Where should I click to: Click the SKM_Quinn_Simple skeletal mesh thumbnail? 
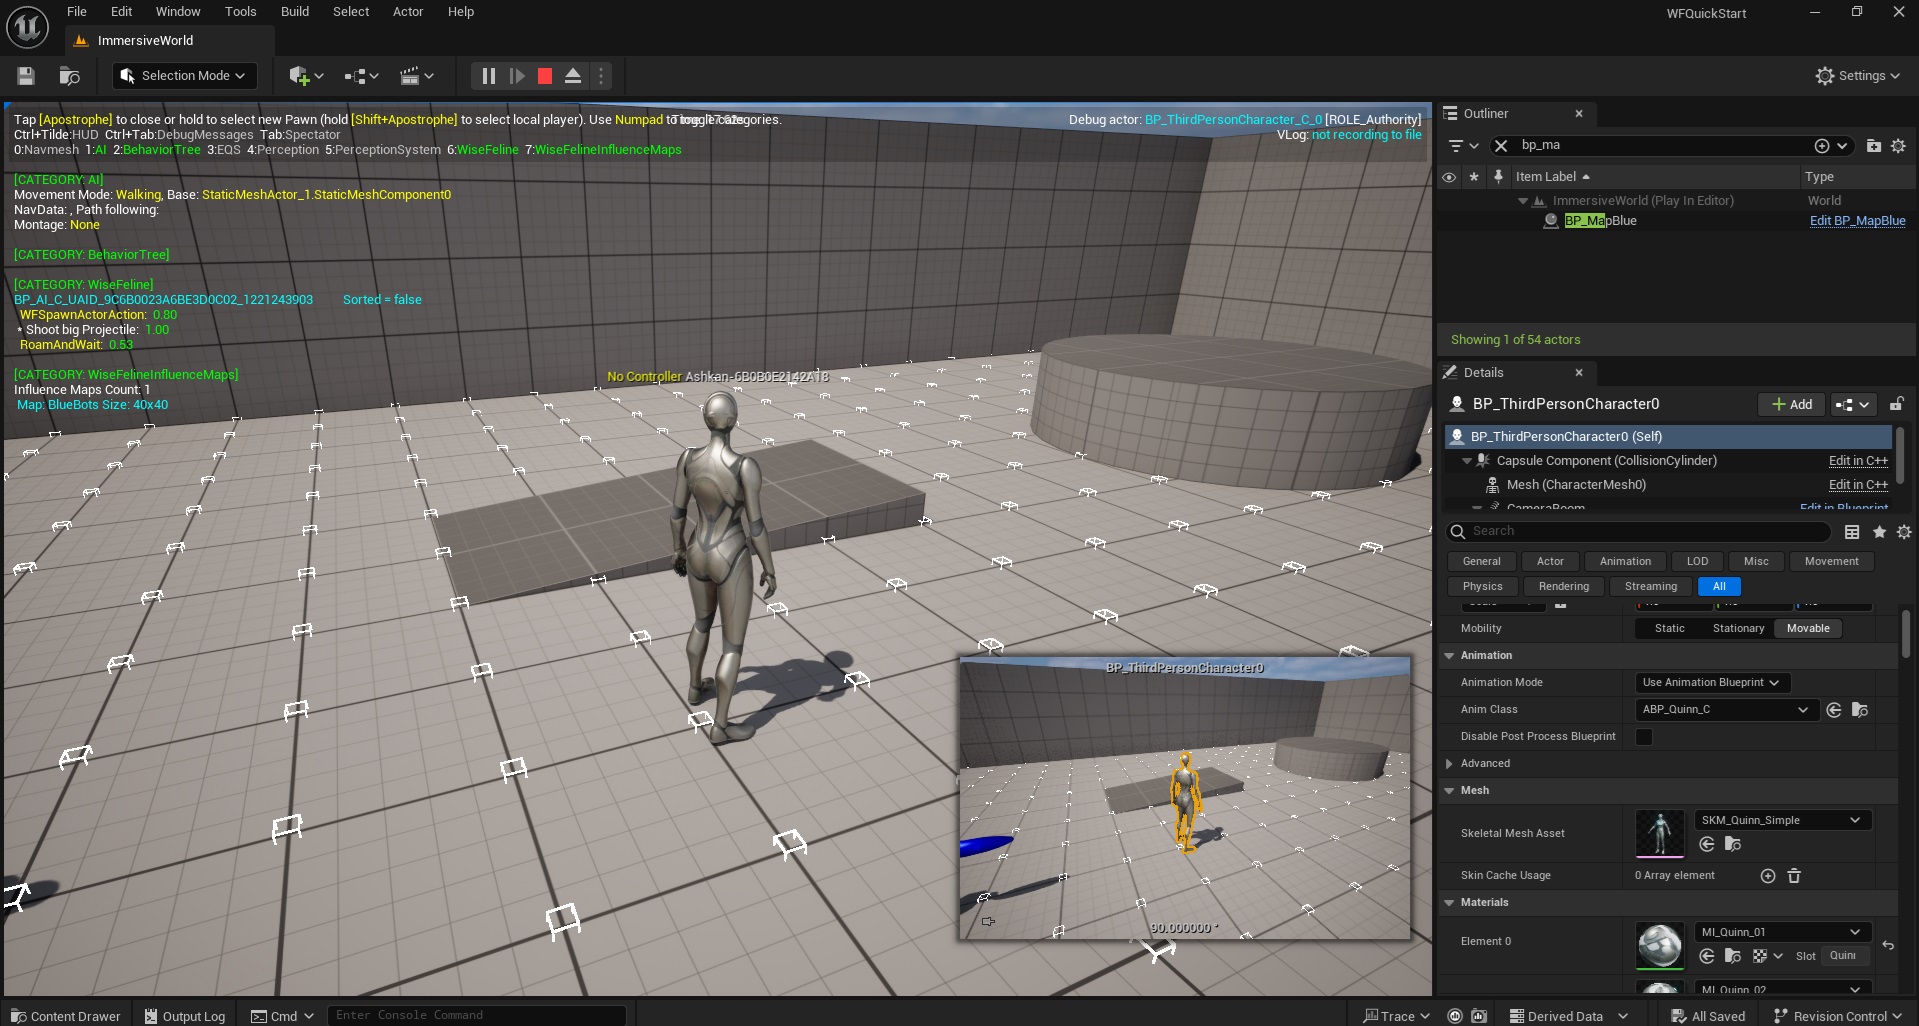[1660, 833]
